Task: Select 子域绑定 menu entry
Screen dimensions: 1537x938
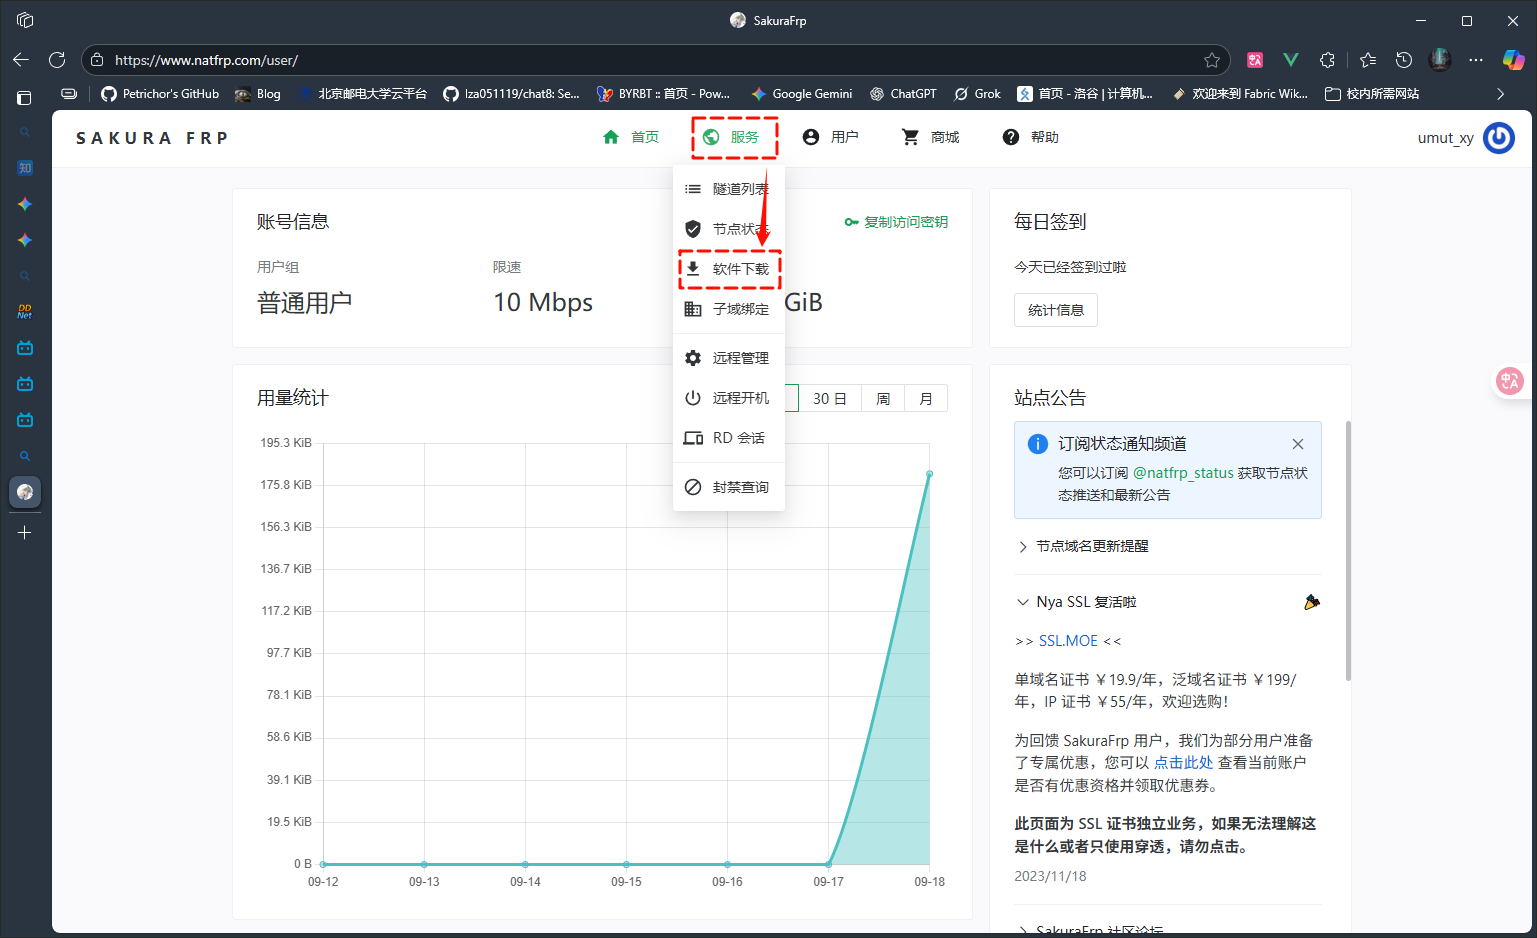Action: [729, 309]
